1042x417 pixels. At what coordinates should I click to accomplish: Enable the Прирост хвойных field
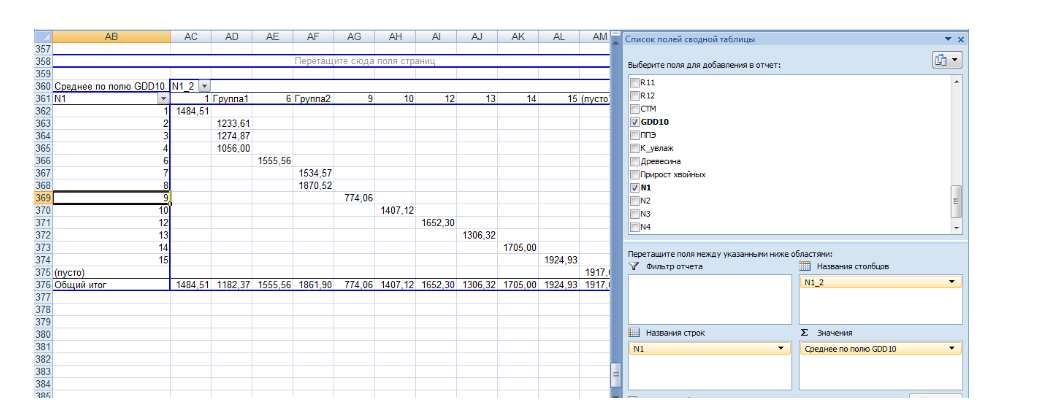coord(633,174)
